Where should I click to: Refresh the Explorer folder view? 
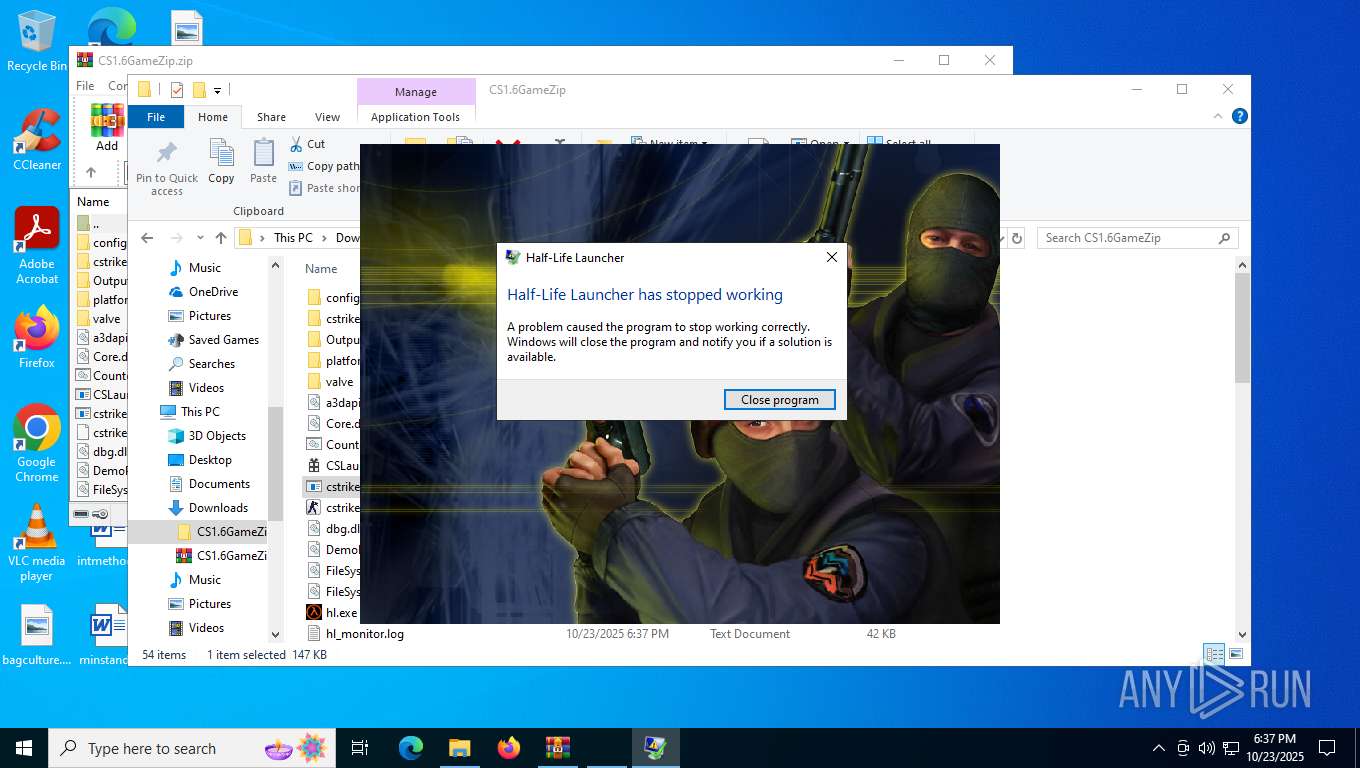(x=1017, y=238)
